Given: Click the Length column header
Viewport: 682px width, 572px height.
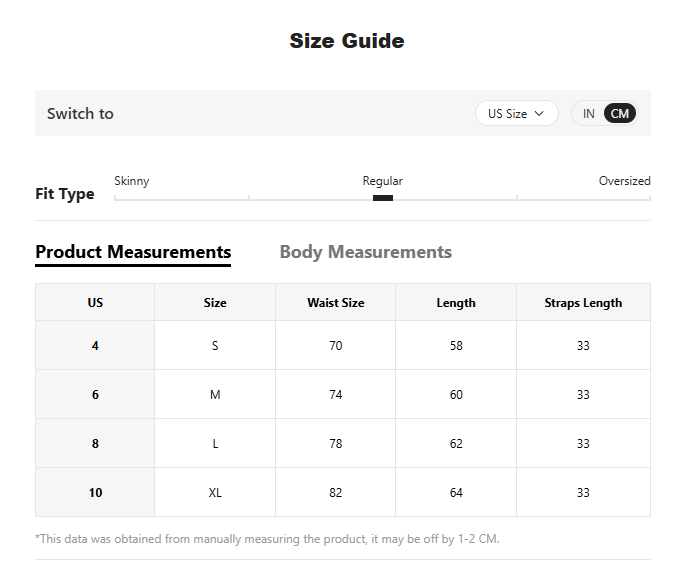Looking at the screenshot, I should point(456,302).
